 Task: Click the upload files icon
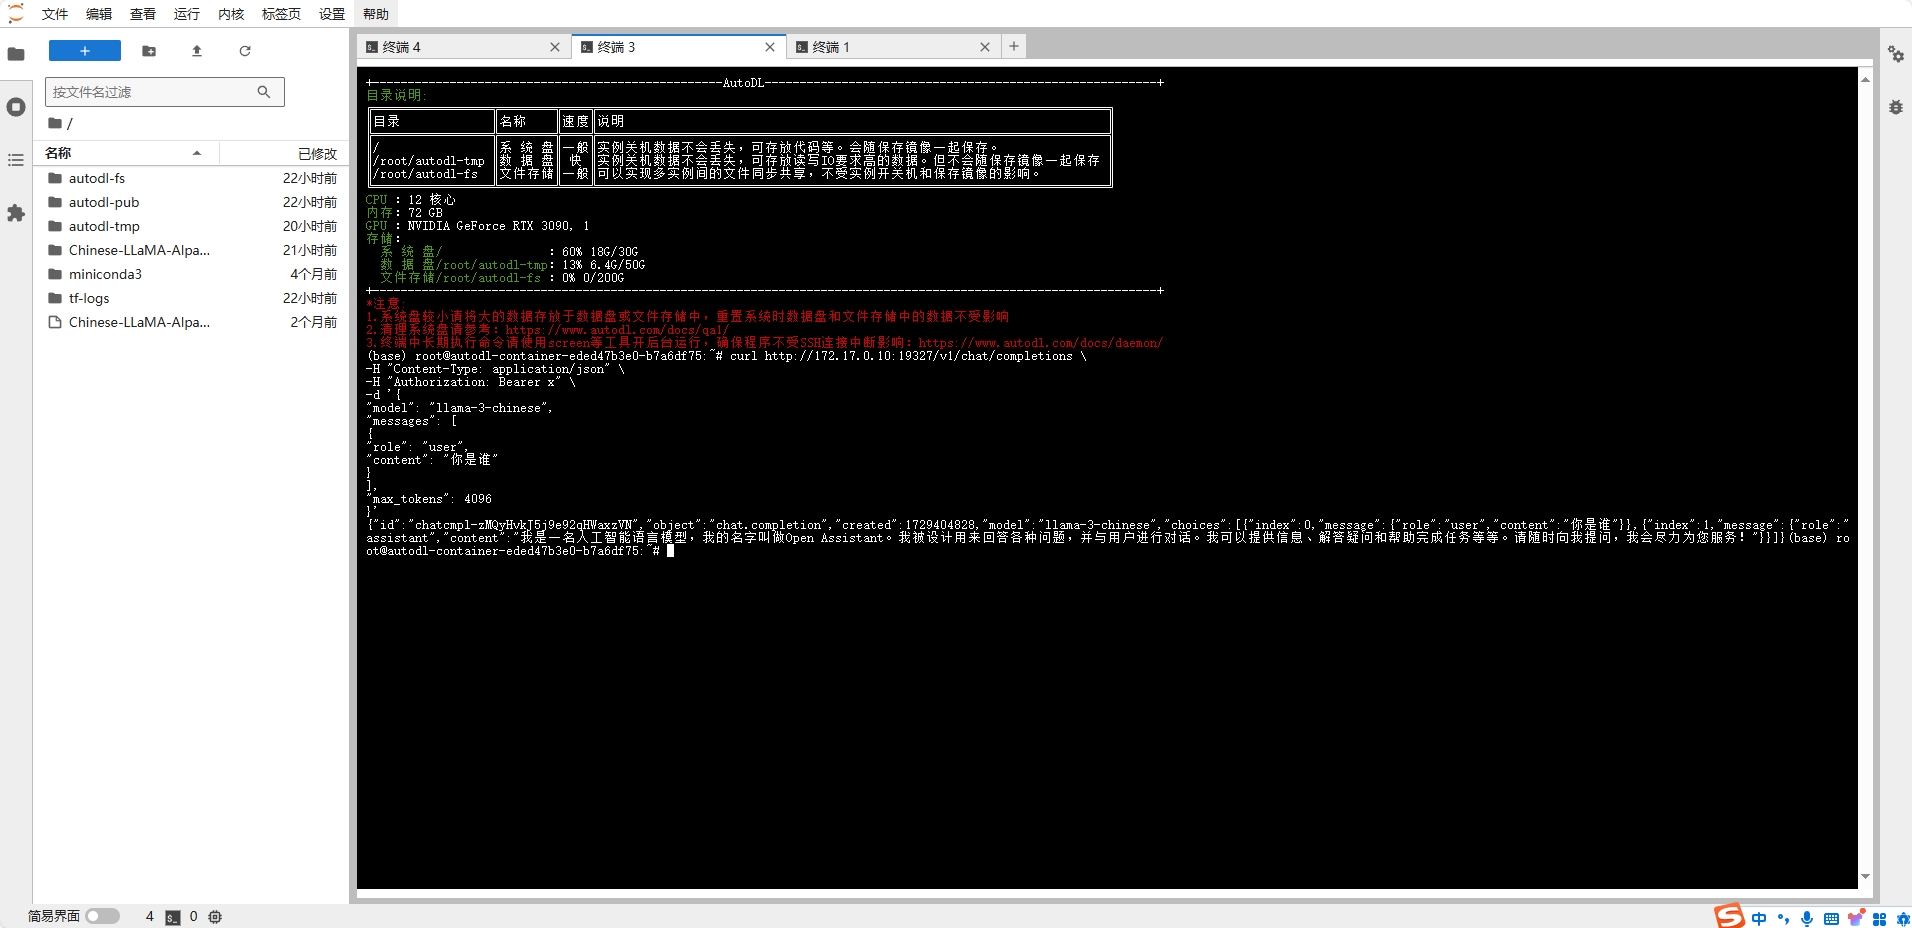pyautogui.click(x=197, y=51)
